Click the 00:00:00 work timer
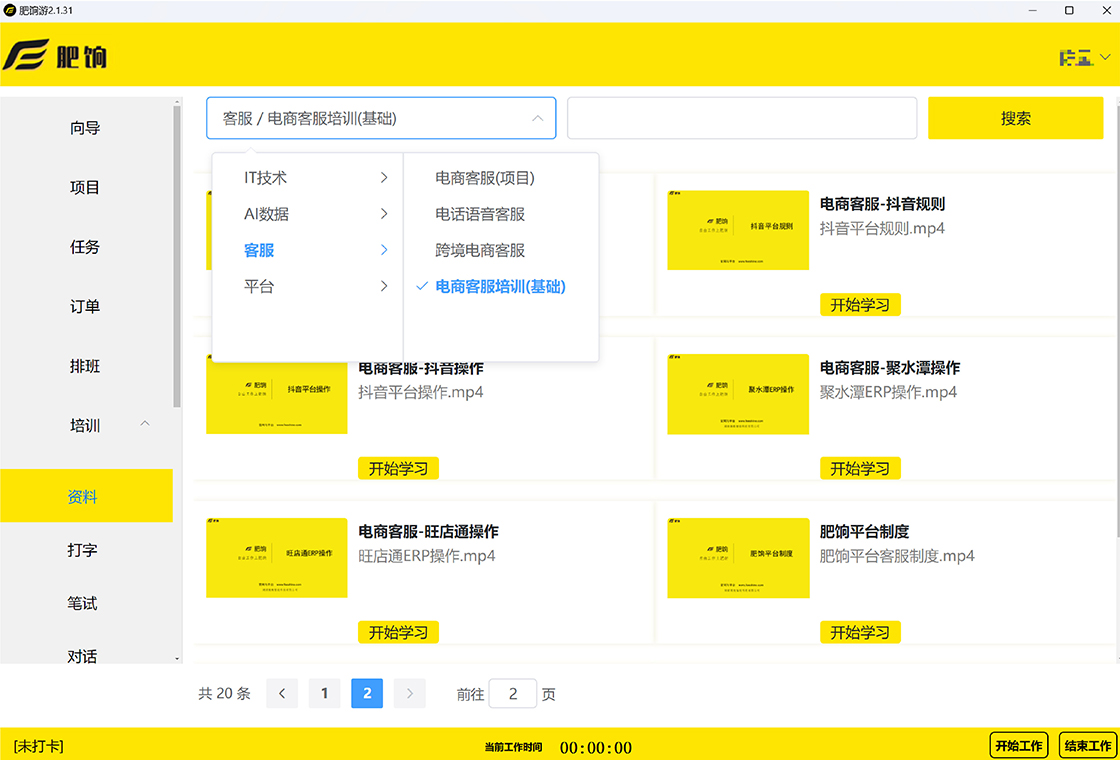Viewport: 1120px width, 760px height. coord(596,747)
